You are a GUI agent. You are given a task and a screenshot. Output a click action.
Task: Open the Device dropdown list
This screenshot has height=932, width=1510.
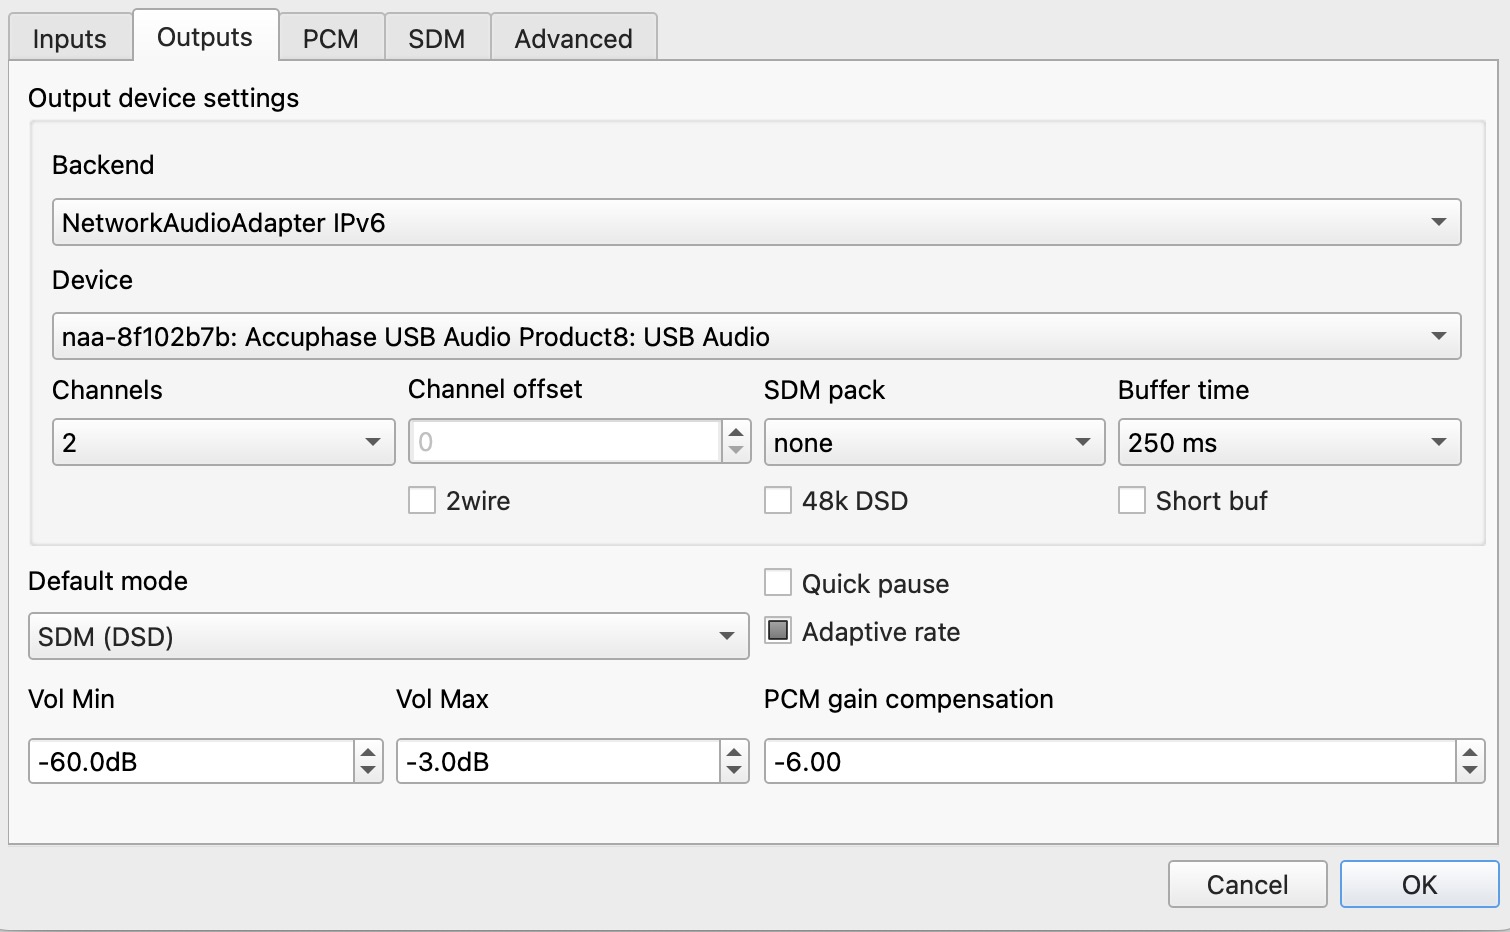tap(756, 336)
